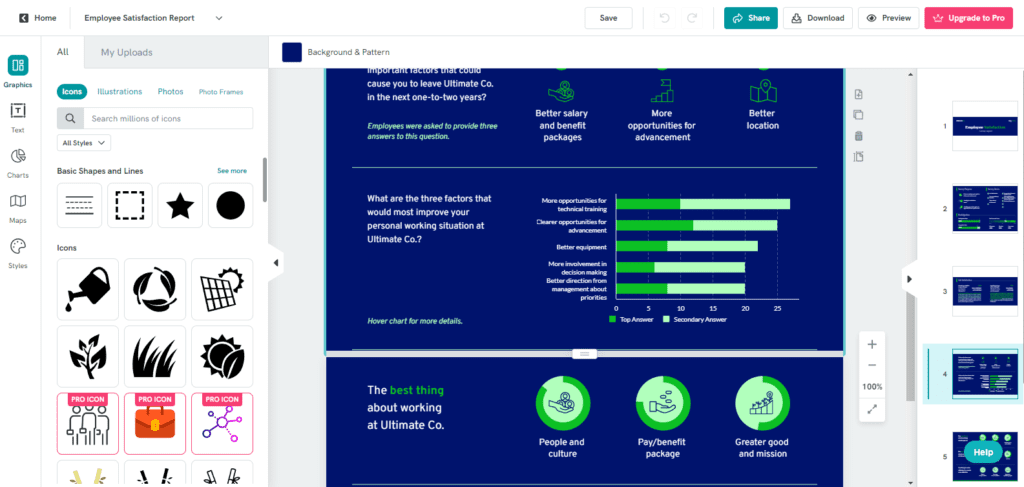Click the add page icon beside canvas
The width and height of the screenshot is (1024, 487).
pyautogui.click(x=859, y=95)
